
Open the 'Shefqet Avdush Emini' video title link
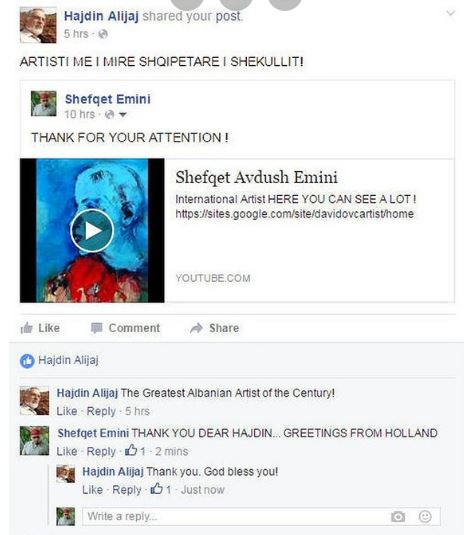[x=257, y=177]
